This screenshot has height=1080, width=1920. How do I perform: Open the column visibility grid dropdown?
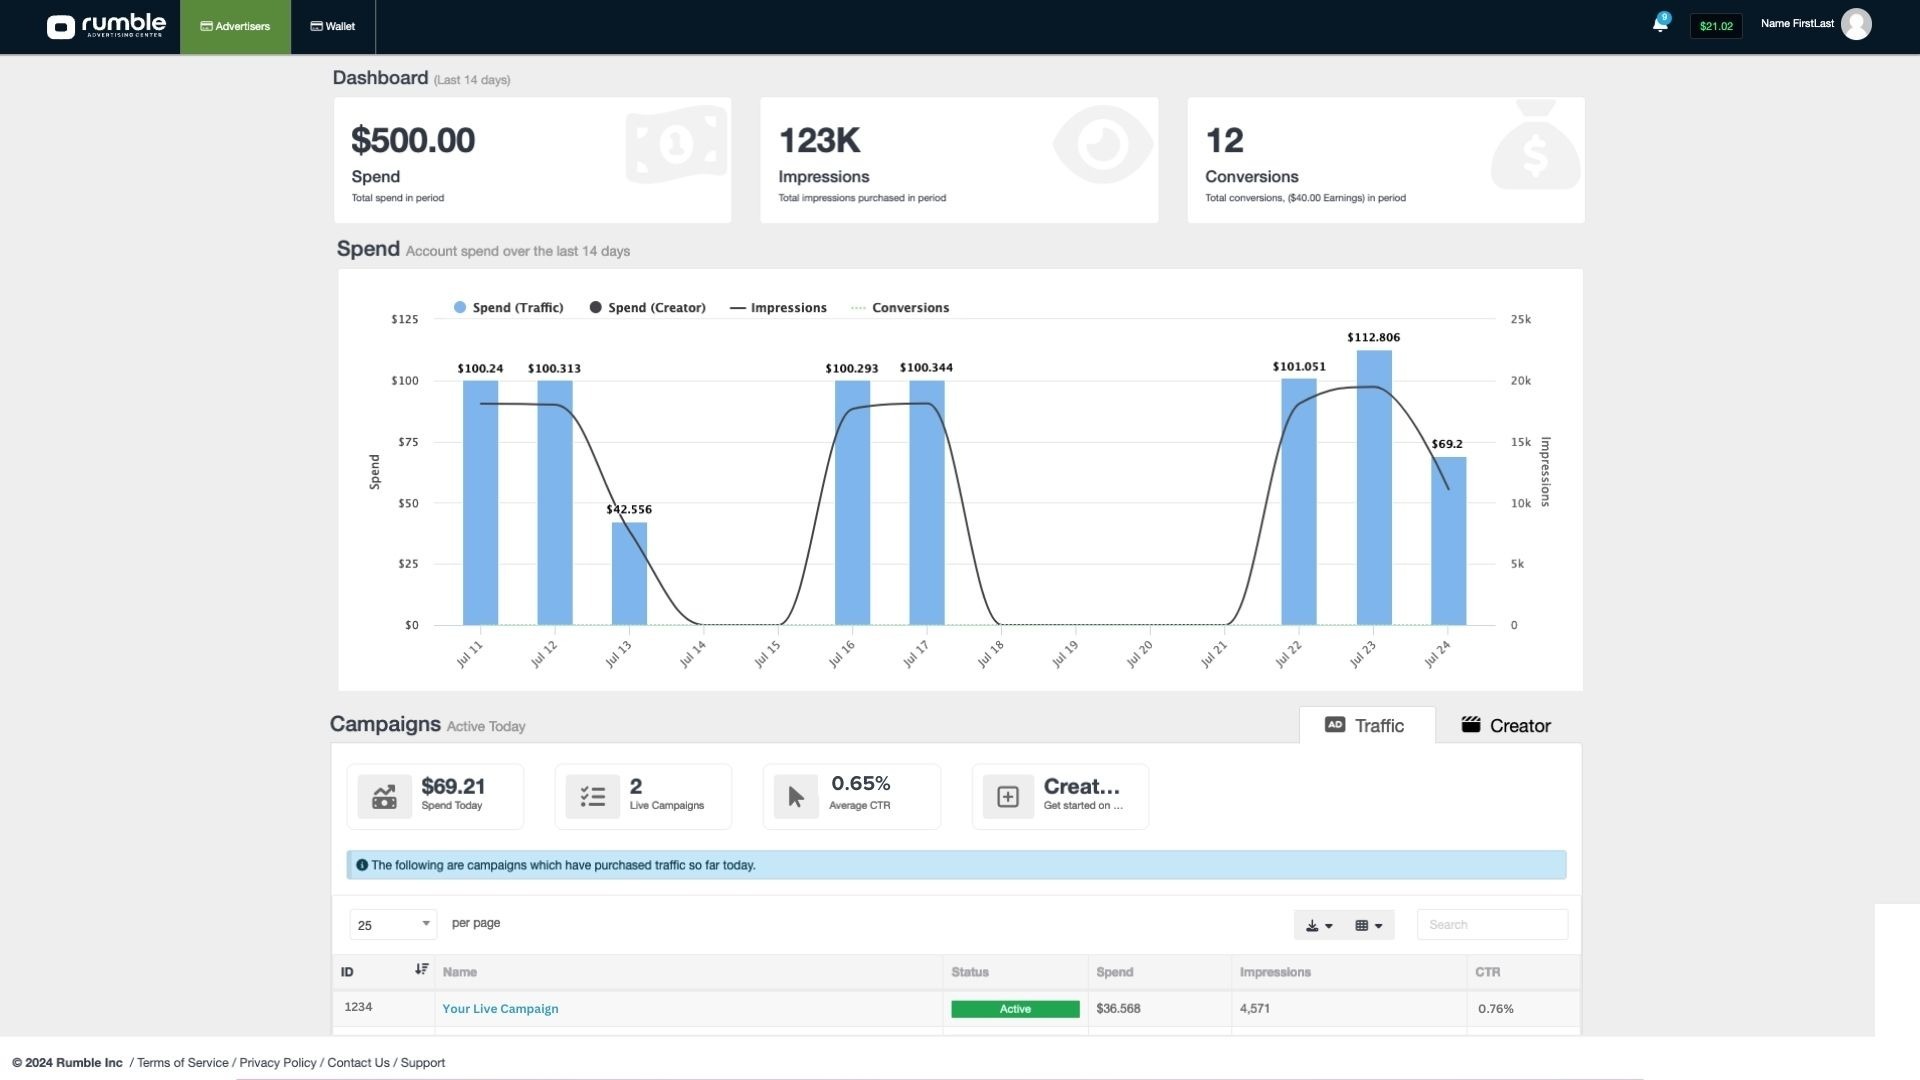pos(1368,925)
